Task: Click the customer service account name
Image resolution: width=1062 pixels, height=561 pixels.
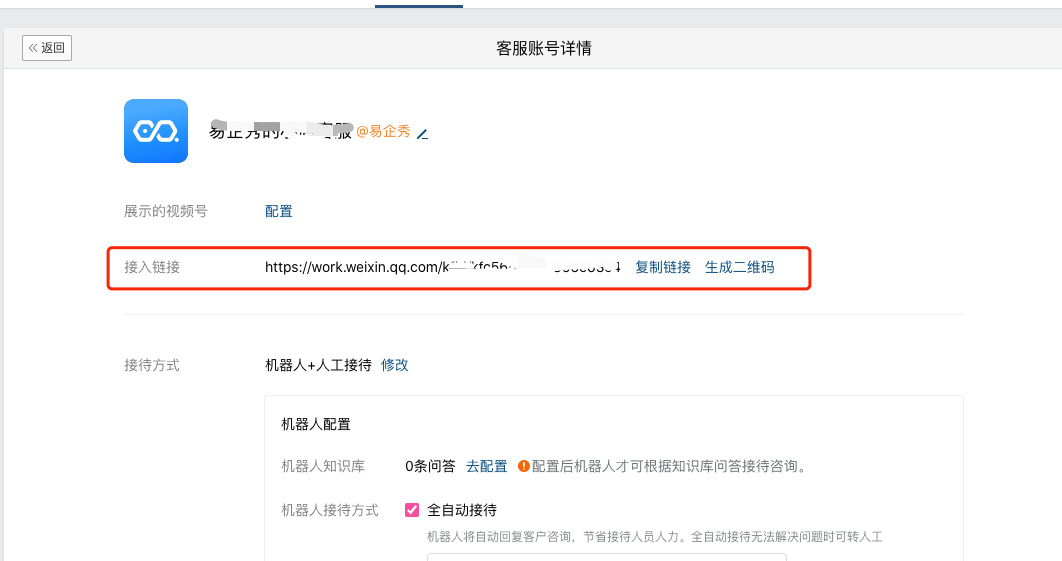Action: [x=280, y=132]
